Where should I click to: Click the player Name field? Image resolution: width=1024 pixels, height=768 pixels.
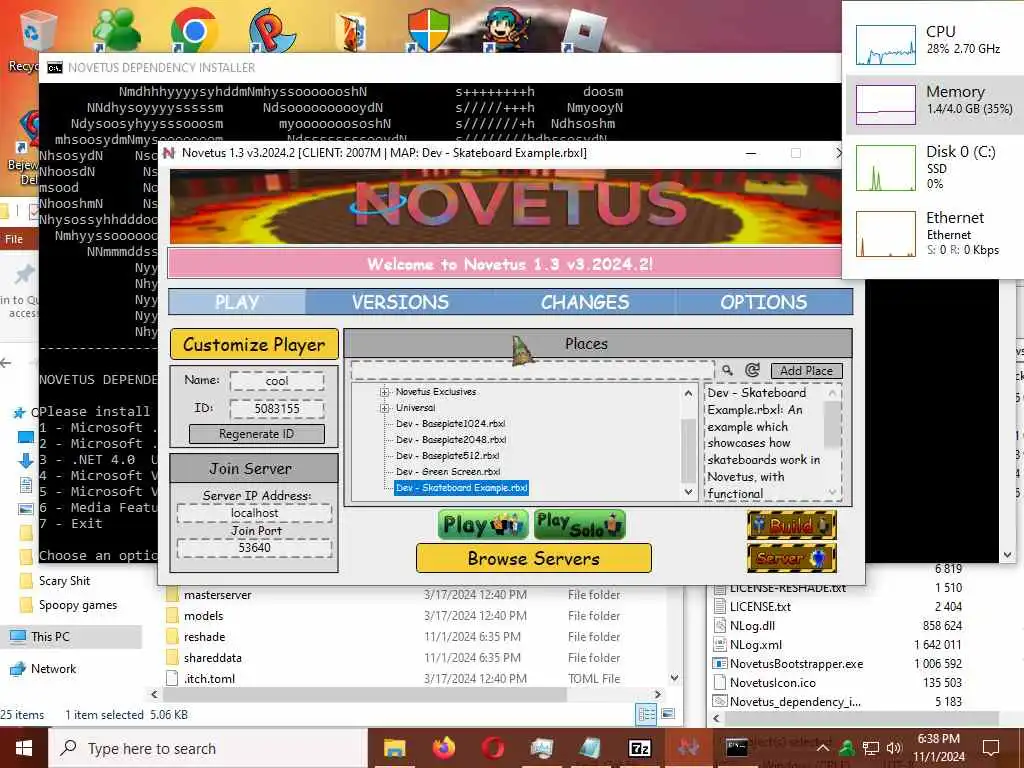click(277, 381)
